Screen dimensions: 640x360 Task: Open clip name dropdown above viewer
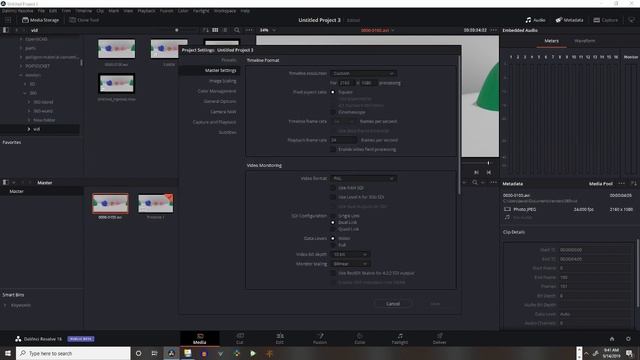click(x=378, y=30)
